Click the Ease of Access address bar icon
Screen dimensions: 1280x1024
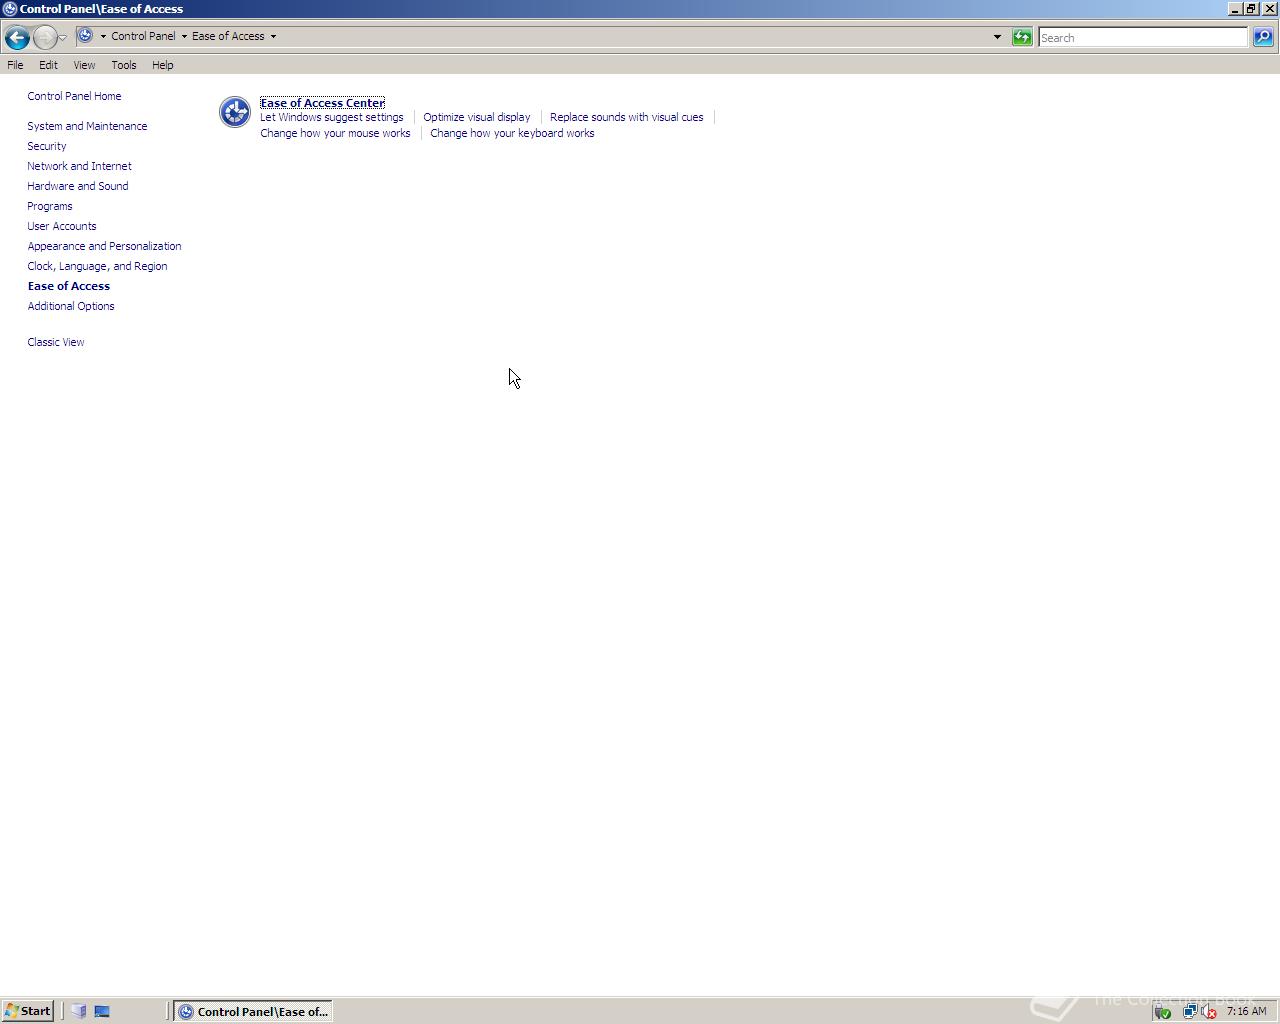pyautogui.click(x=86, y=36)
